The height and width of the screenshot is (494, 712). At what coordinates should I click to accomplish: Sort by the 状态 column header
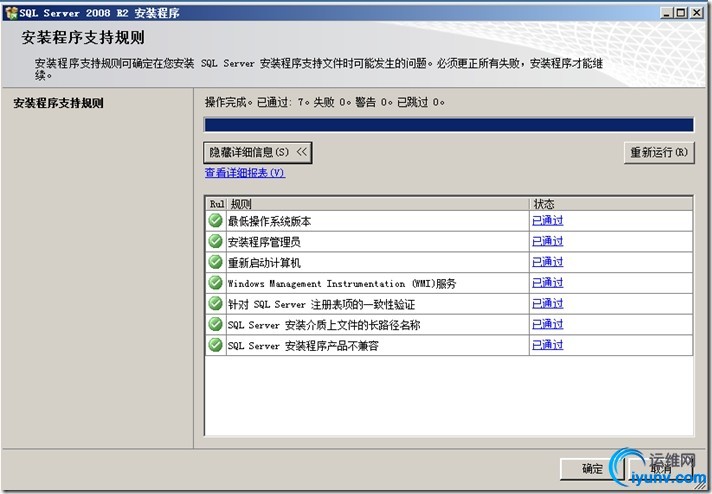pyautogui.click(x=611, y=204)
